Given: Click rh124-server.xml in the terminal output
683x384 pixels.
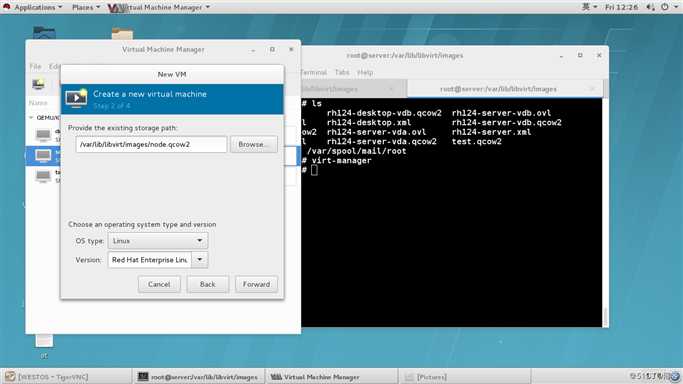Looking at the screenshot, I should (491, 132).
